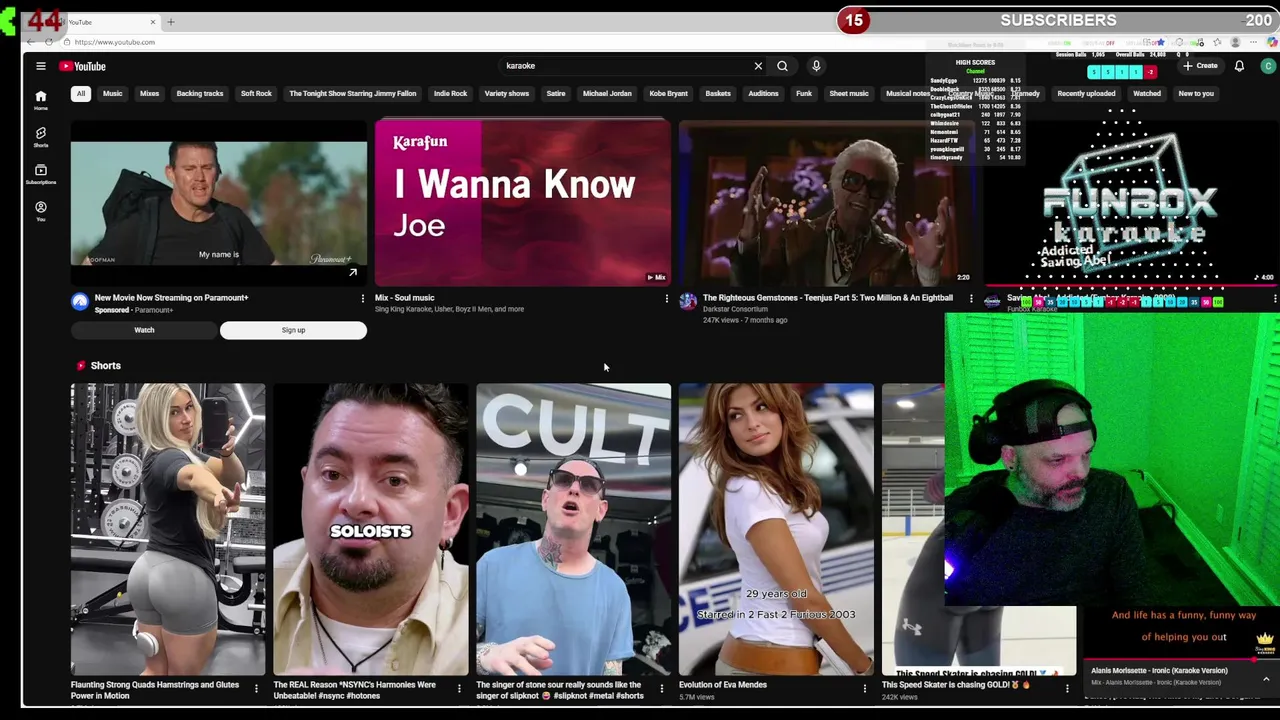This screenshot has height=720, width=1280.
Task: Select the Backing tracks chip
Action: click(200, 93)
